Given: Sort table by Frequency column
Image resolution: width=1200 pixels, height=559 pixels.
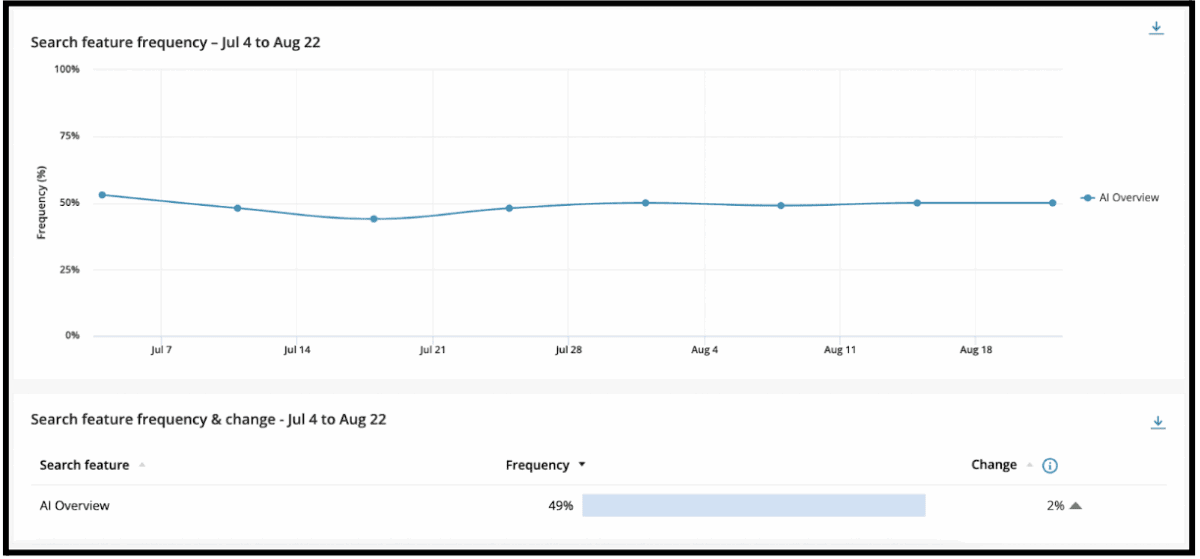Looking at the screenshot, I should [545, 465].
